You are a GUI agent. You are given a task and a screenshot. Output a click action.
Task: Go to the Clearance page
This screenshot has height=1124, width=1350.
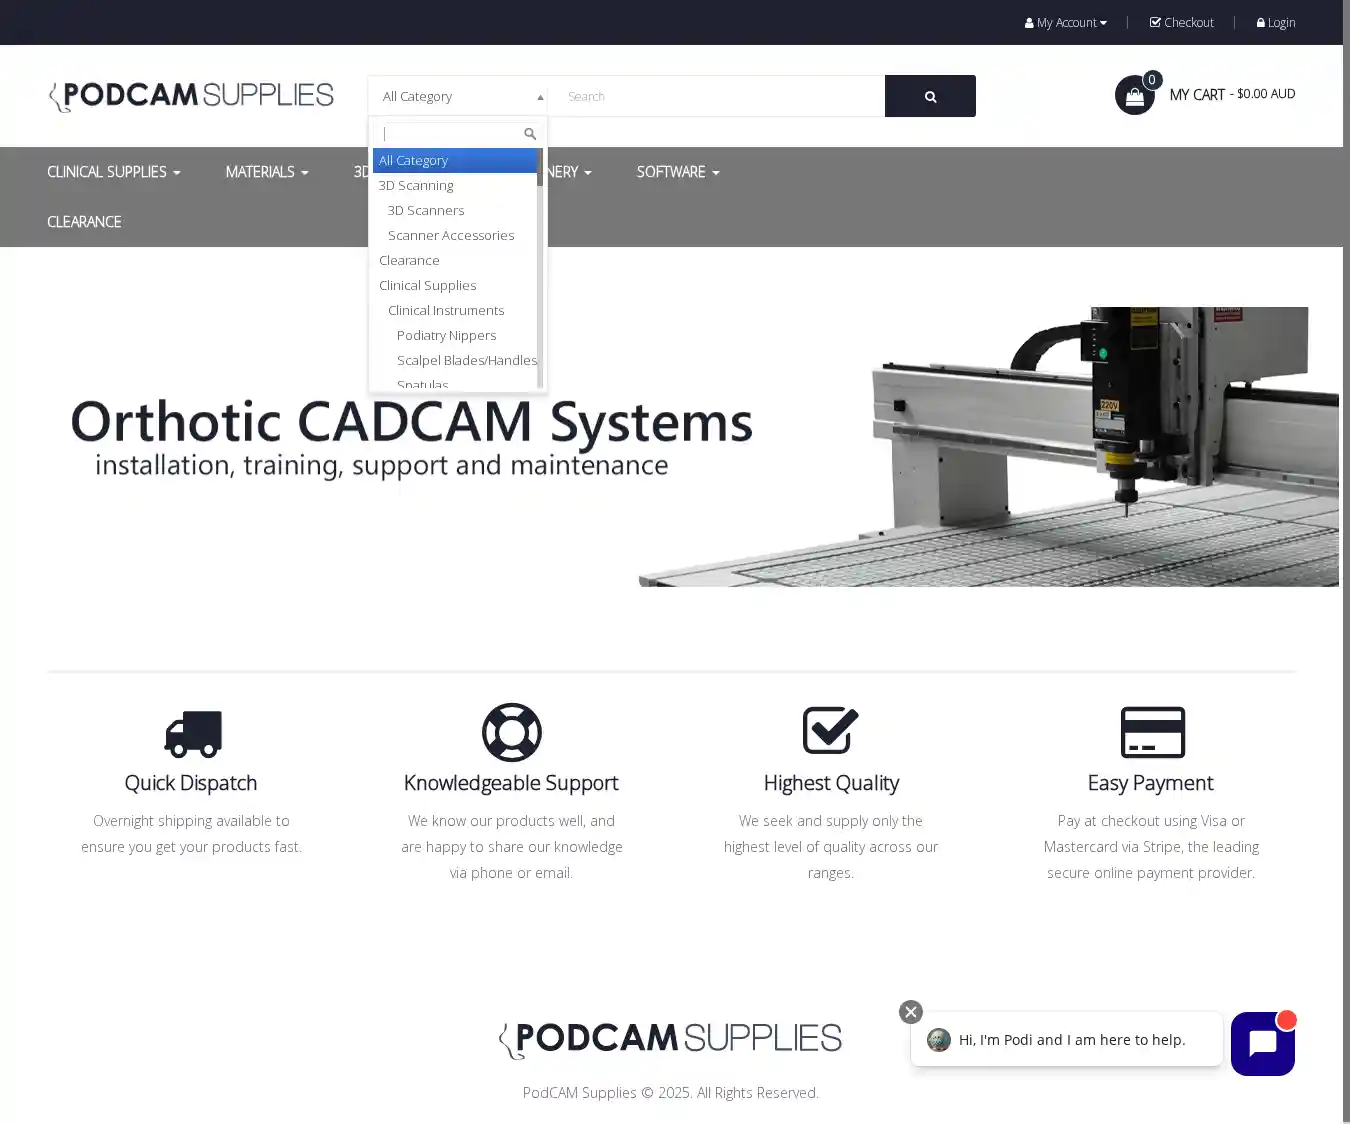point(84,222)
